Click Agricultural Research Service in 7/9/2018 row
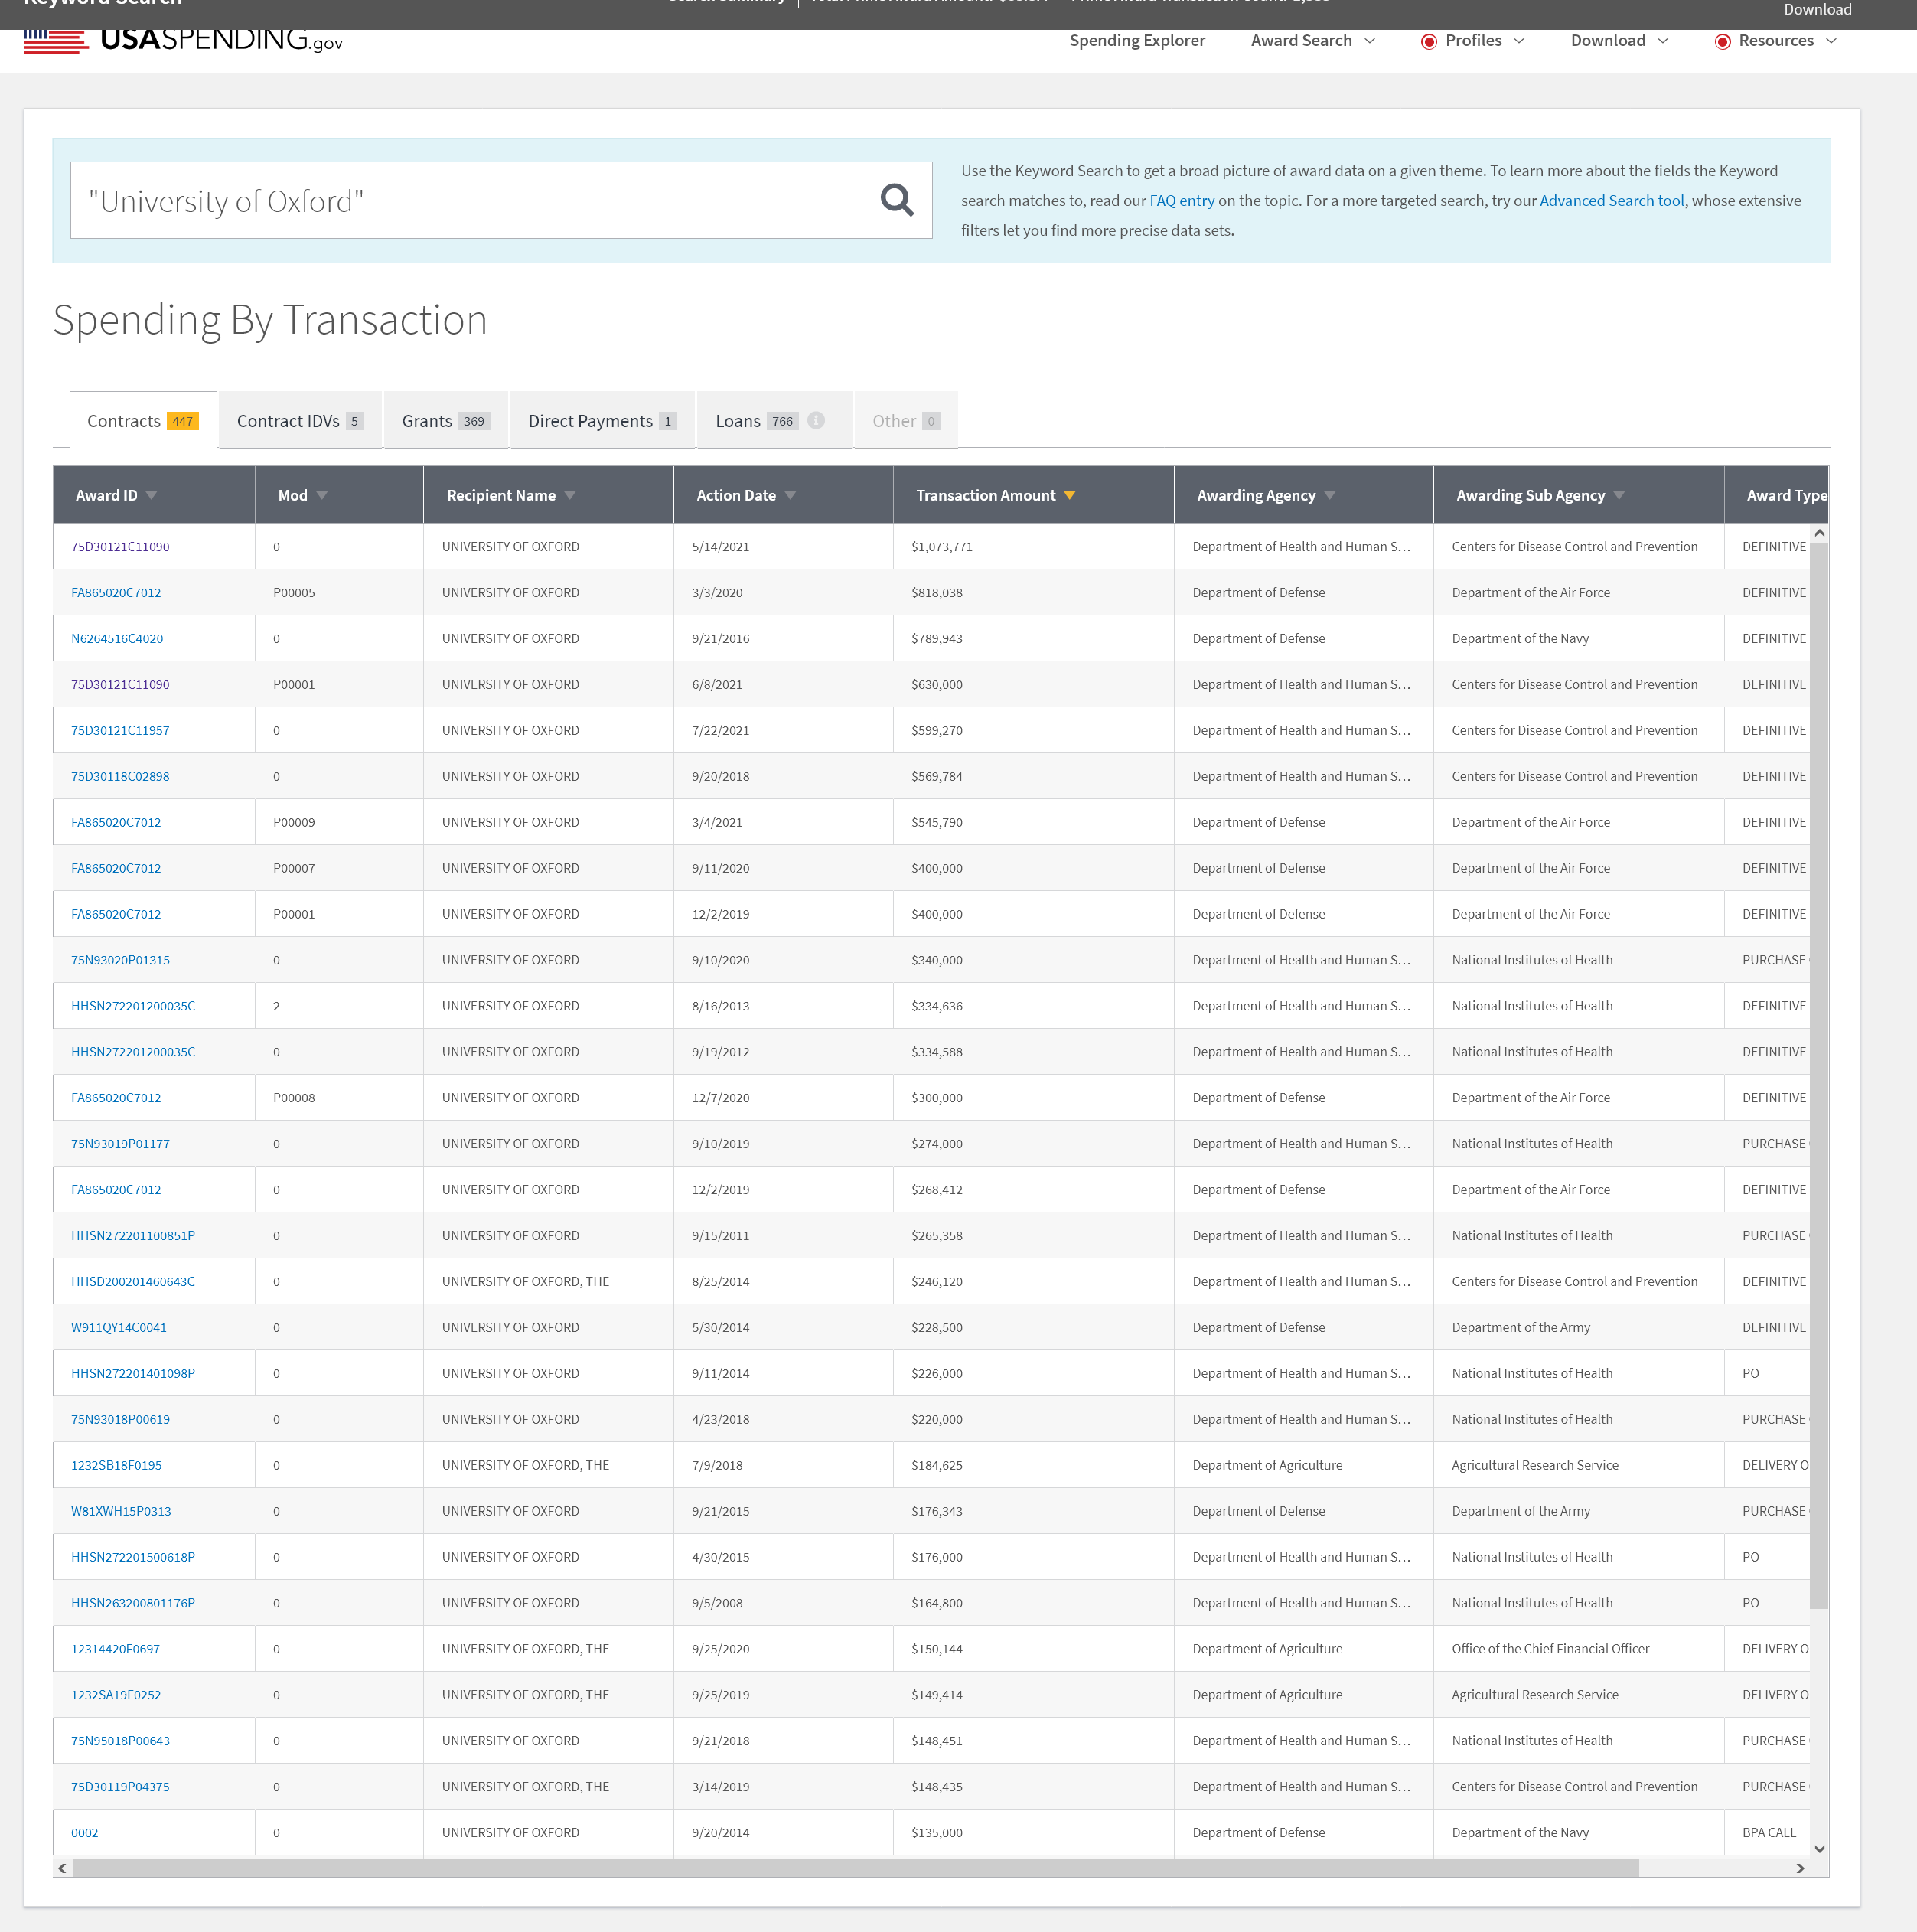The height and width of the screenshot is (1932, 1917). [x=1578, y=1466]
